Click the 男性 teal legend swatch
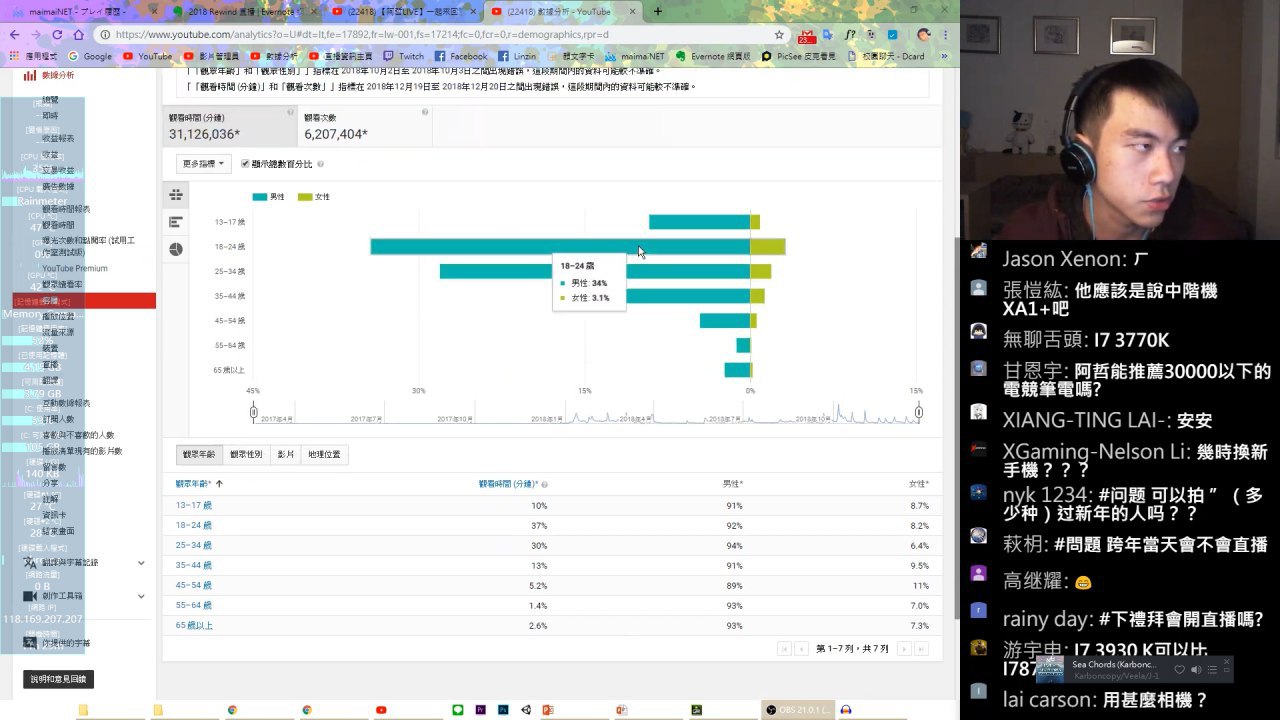The image size is (1280, 720). tap(260, 197)
